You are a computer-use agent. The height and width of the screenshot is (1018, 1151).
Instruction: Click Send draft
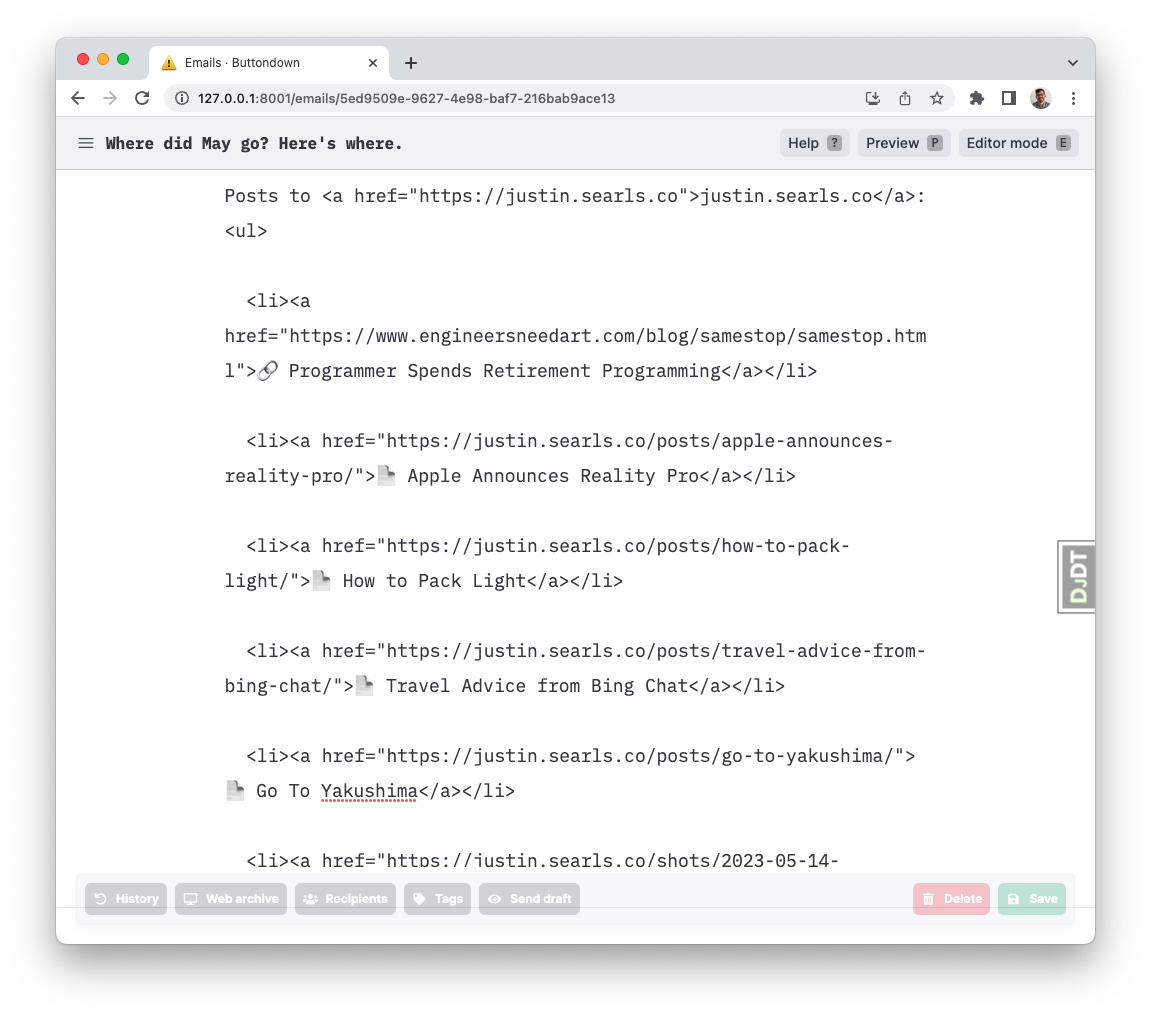[529, 899]
